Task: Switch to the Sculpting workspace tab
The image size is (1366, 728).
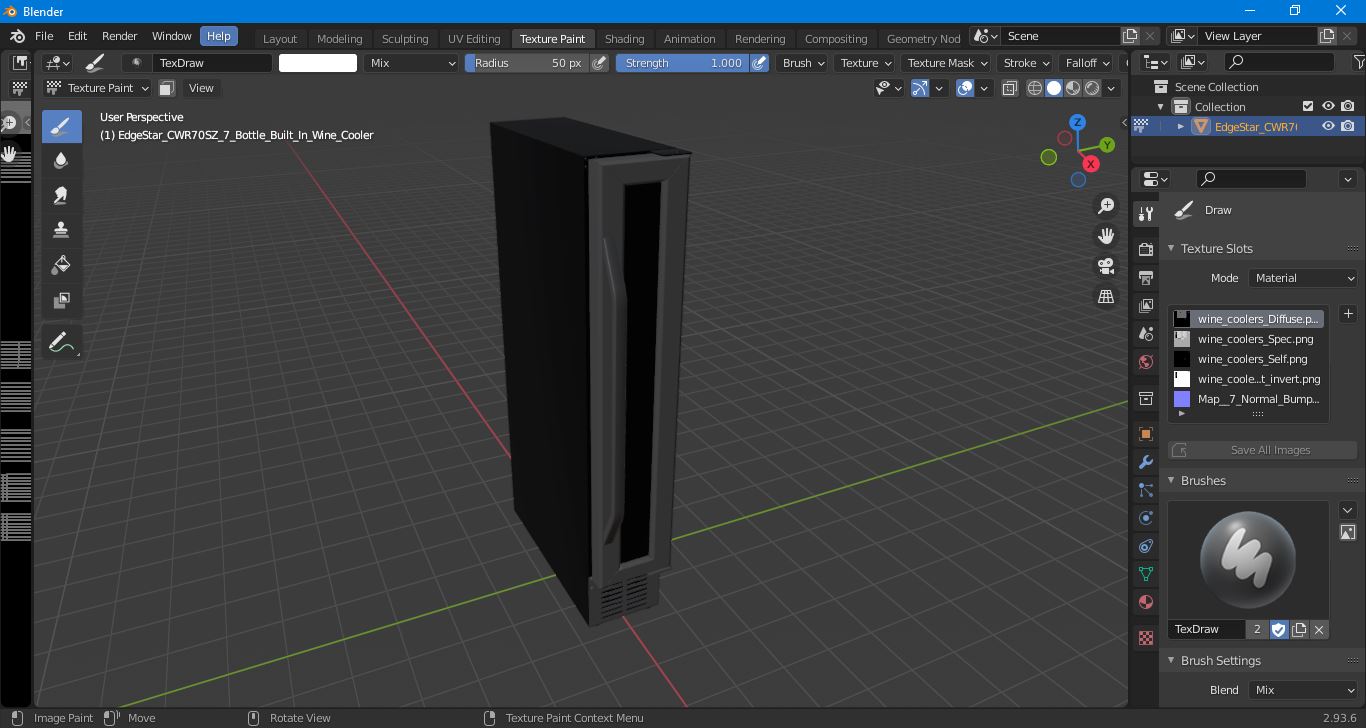Action: pos(405,38)
